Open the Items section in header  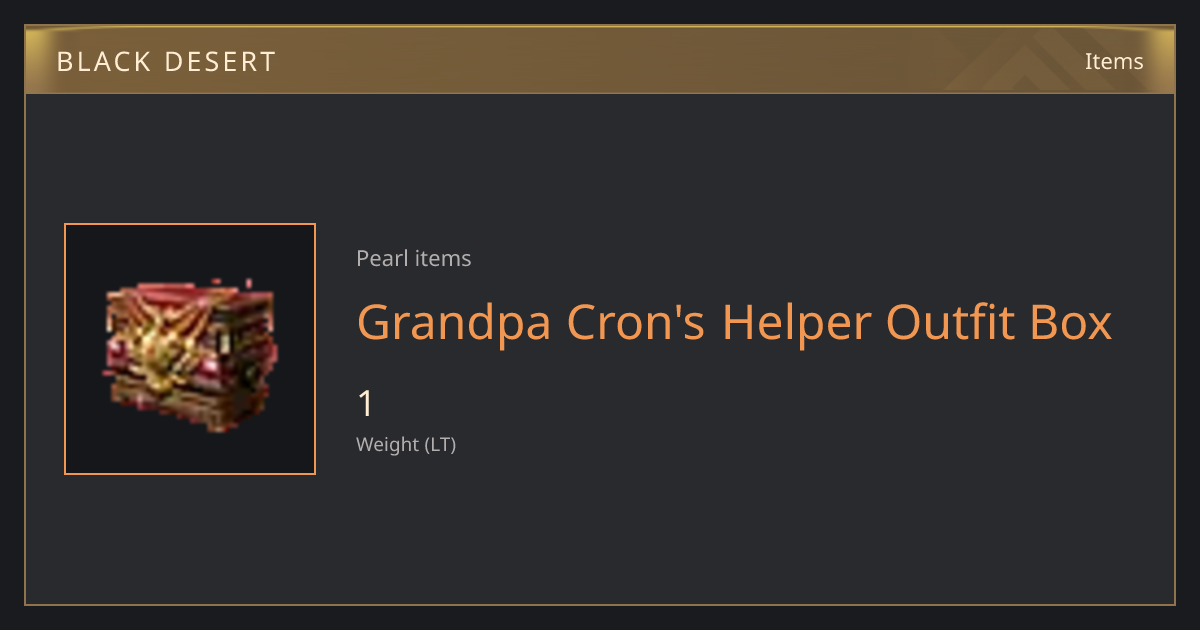click(x=1114, y=61)
